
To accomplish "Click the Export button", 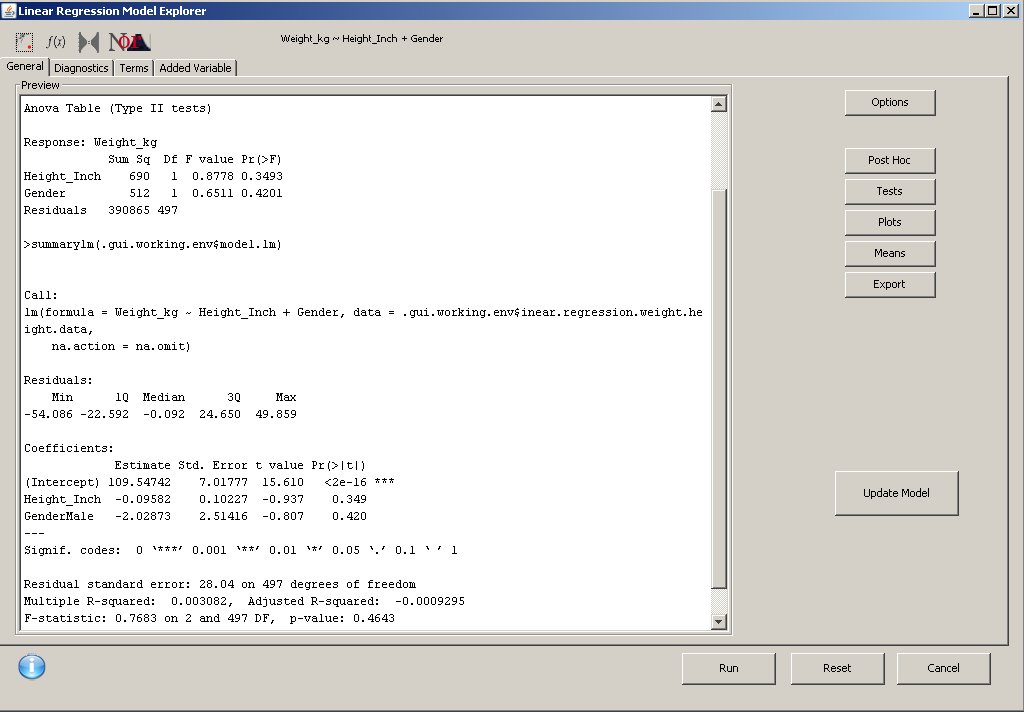I will point(889,284).
